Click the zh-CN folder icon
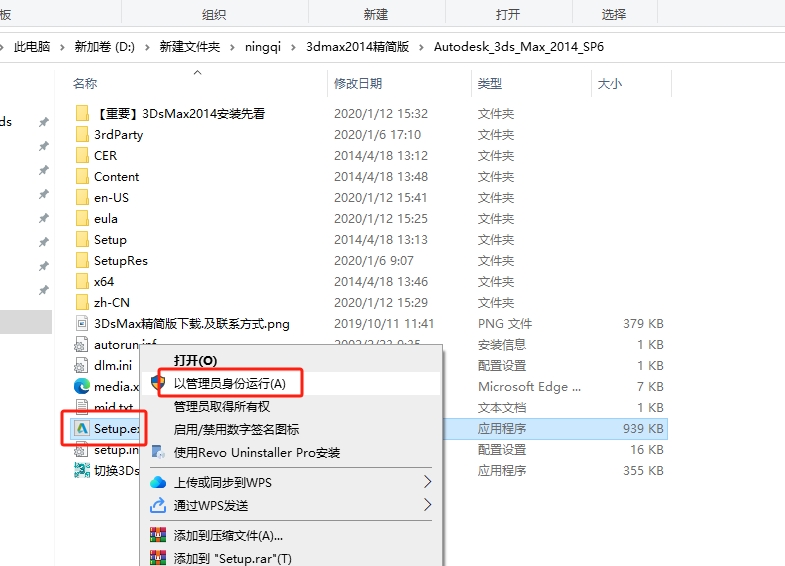The width and height of the screenshot is (785, 566). tap(82, 303)
